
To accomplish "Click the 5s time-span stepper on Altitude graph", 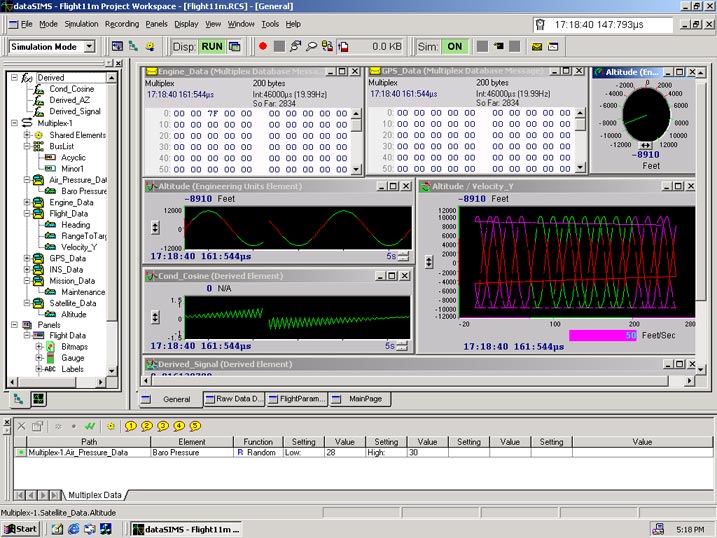I will click(403, 256).
